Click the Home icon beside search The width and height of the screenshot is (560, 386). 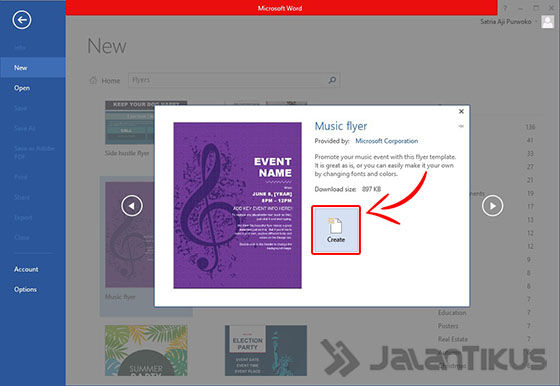coord(93,80)
